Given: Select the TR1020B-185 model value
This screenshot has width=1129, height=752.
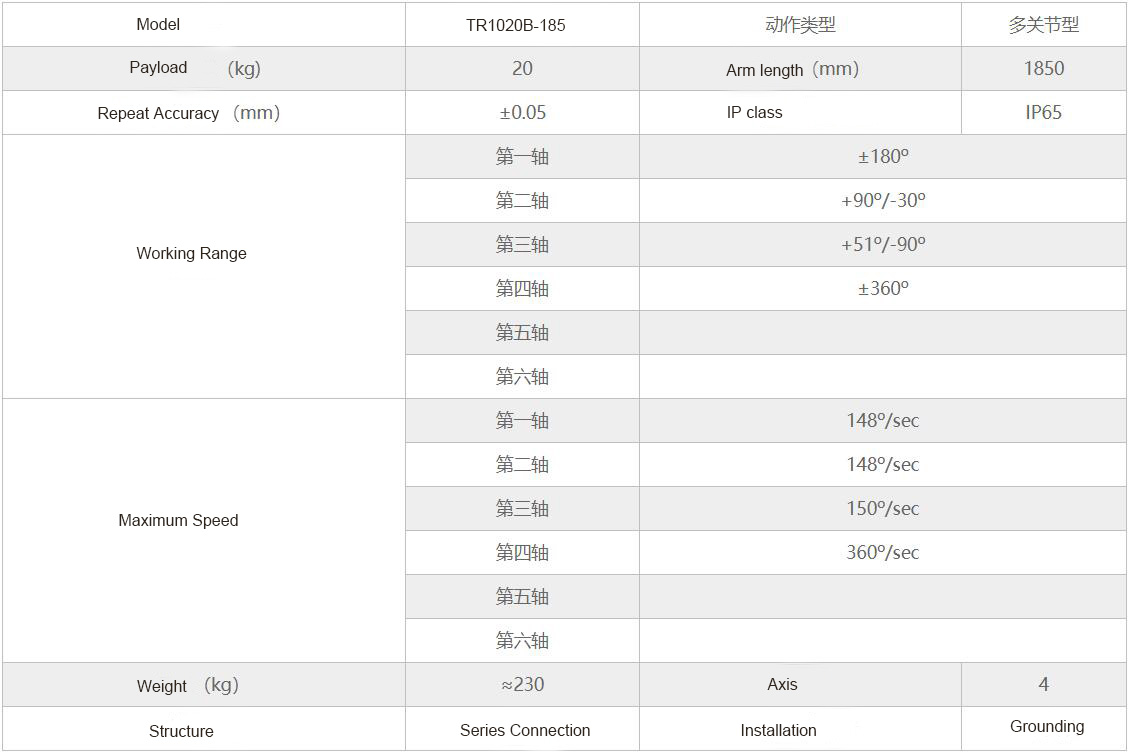Looking at the screenshot, I should 516,25.
